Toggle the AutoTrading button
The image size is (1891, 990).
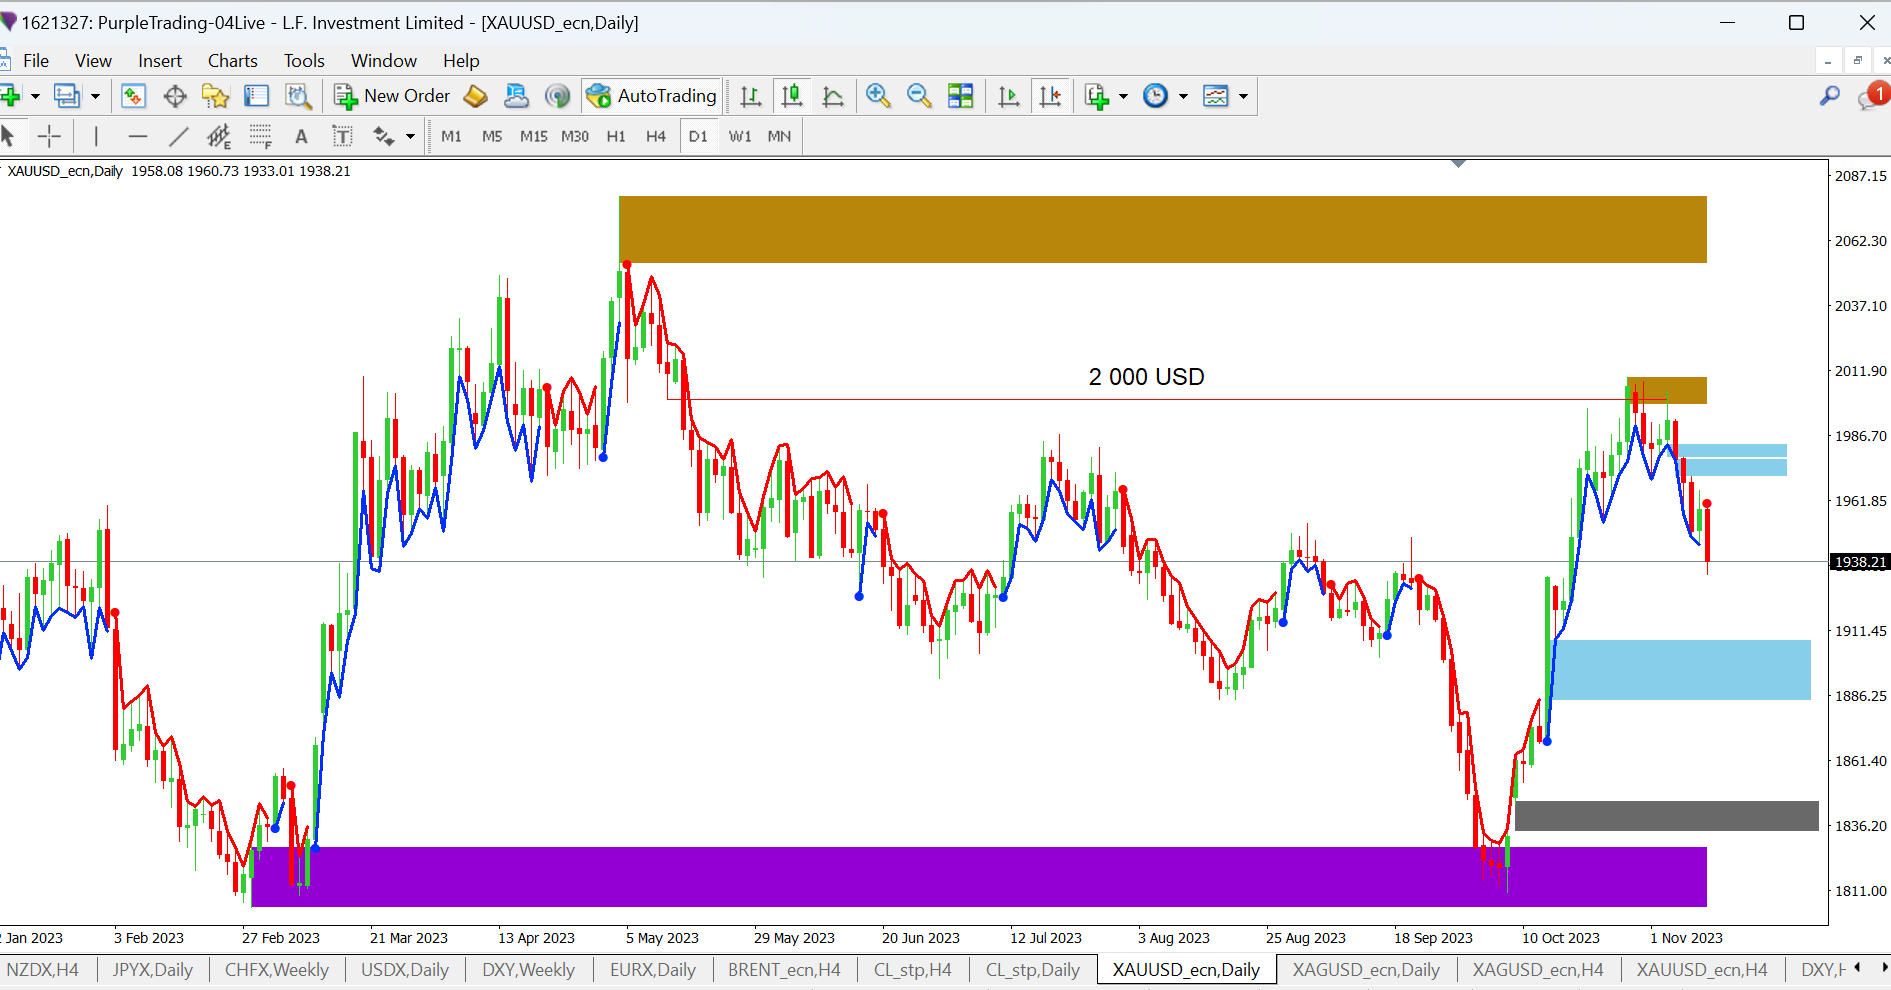pos(652,96)
